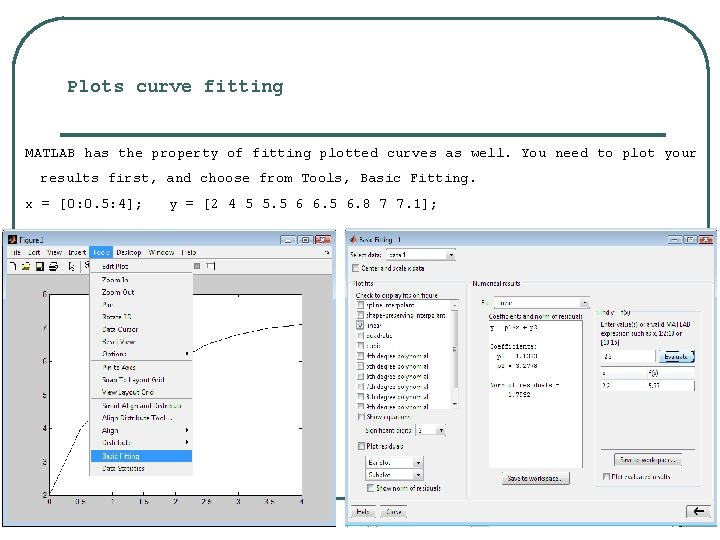Click Close button in Basic Fitting

tap(394, 512)
